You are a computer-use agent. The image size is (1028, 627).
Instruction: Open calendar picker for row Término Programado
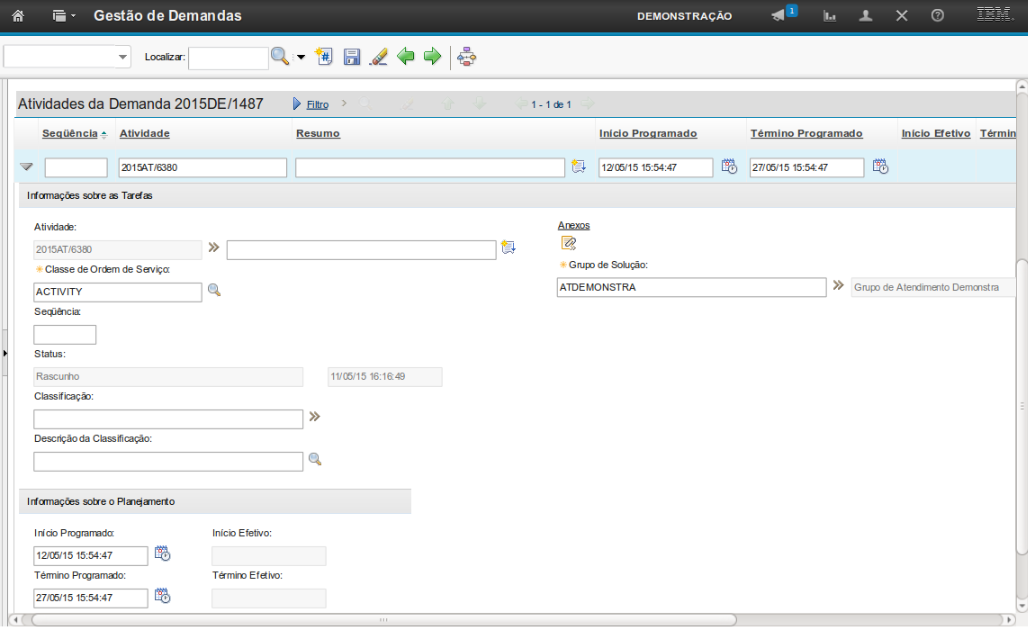pos(880,167)
